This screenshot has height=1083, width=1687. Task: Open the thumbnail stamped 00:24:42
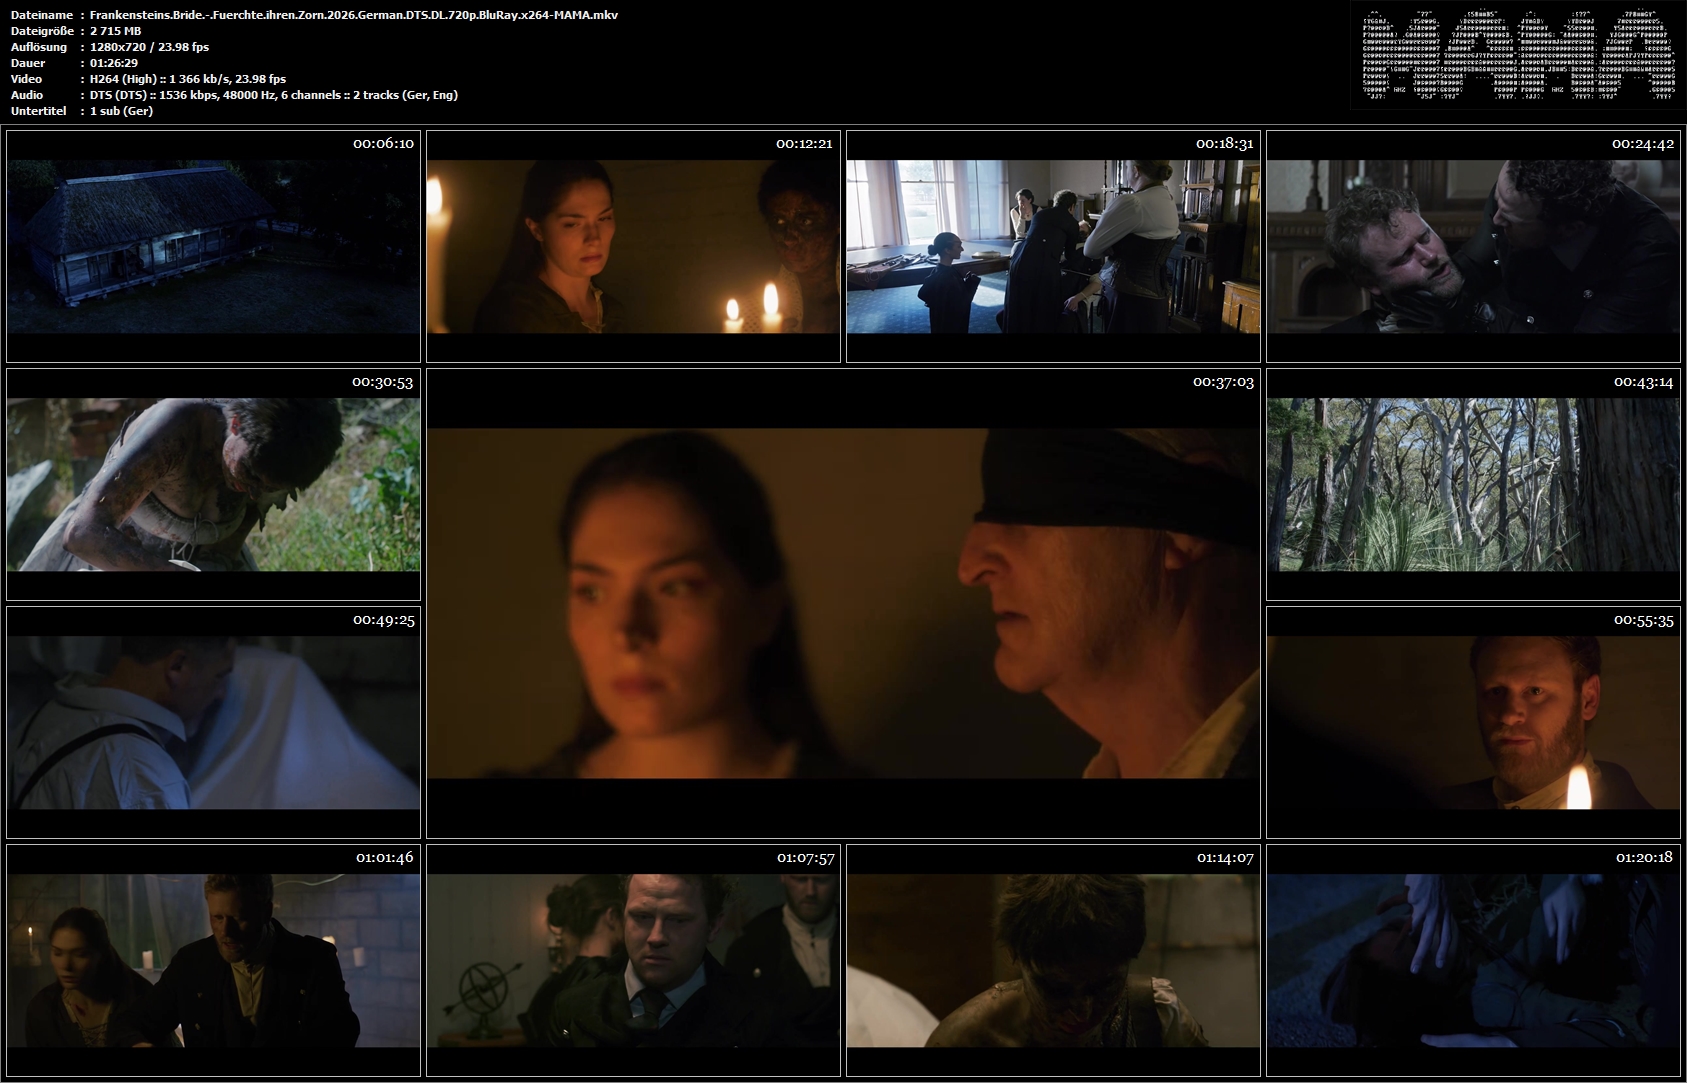coord(1473,246)
